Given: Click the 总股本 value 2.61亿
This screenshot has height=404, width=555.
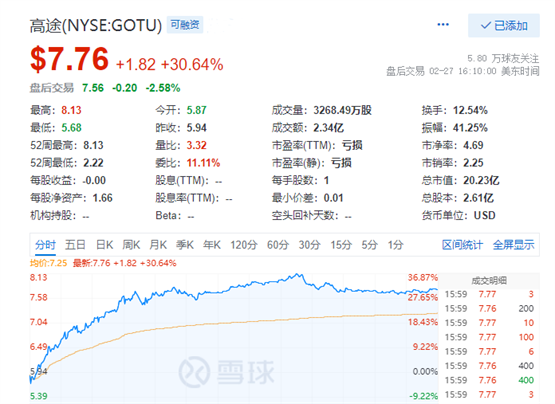Looking at the screenshot, I should (x=478, y=198).
